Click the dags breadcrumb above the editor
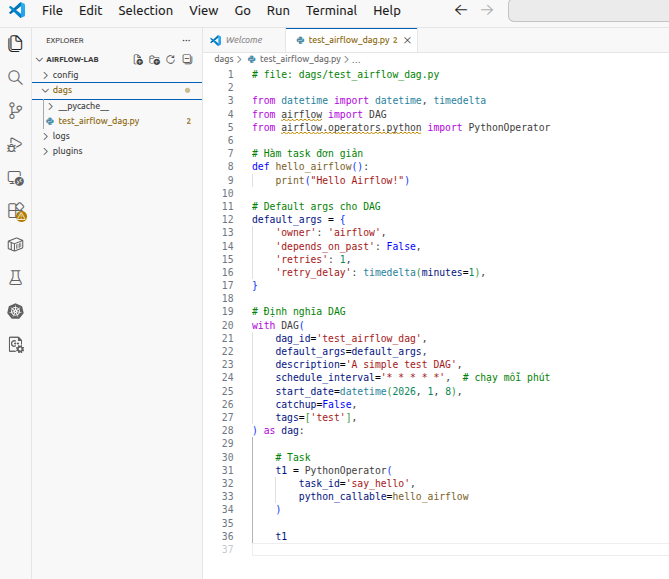Viewport: 669px width, 579px height. coord(224,59)
